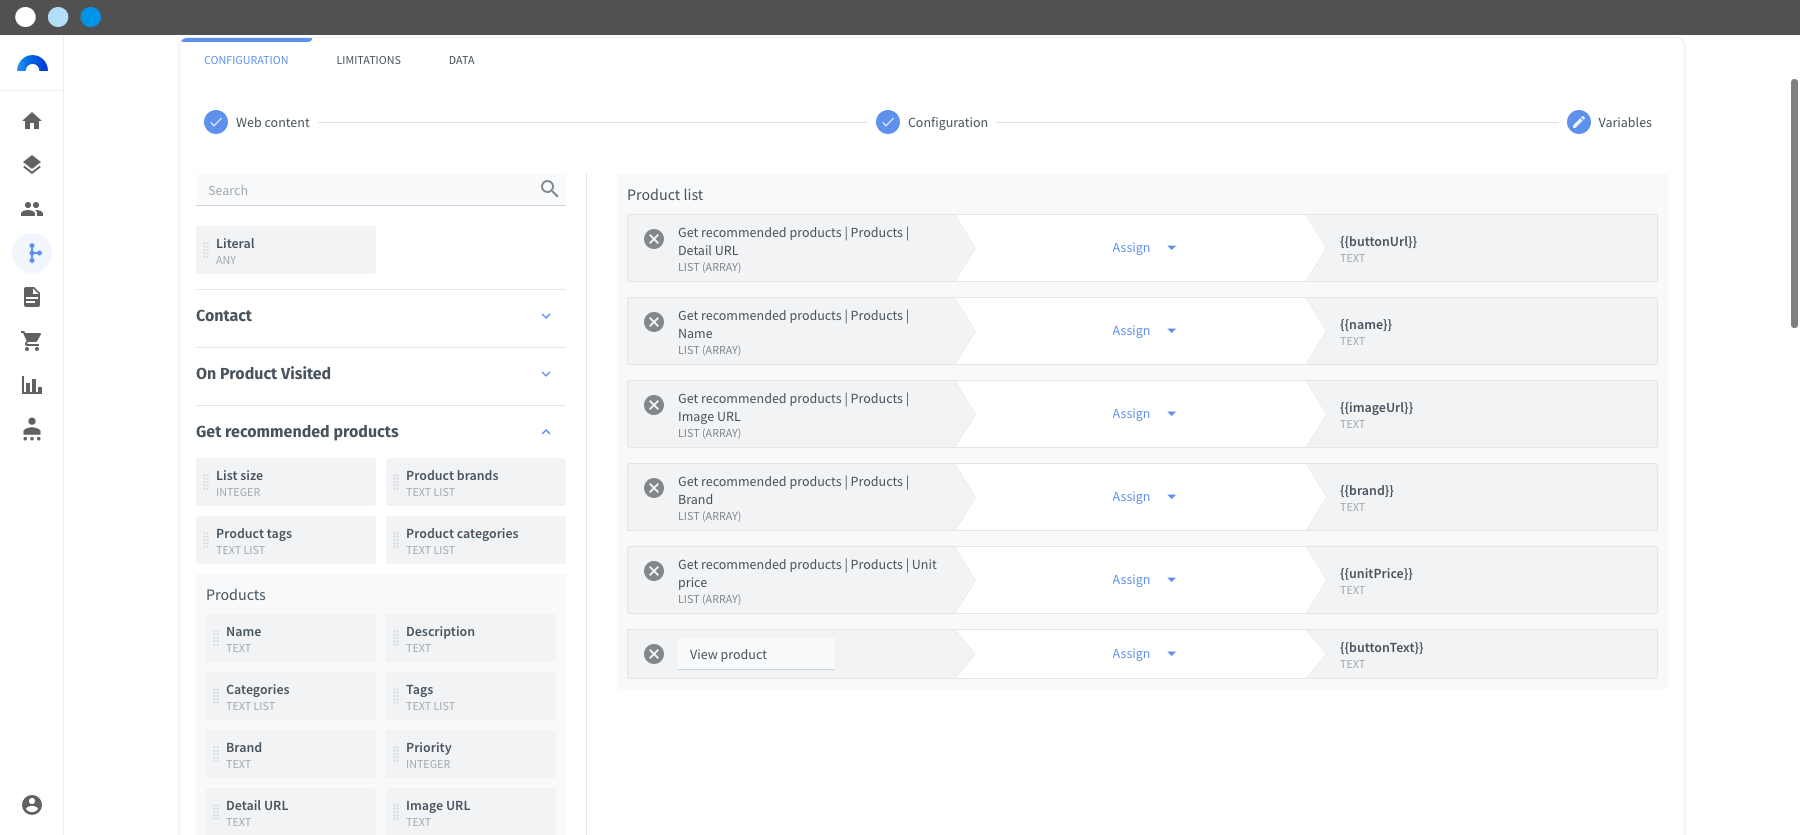Image resolution: width=1800 pixels, height=835 pixels.
Task: Remove the Detail URL mapping row
Action: click(x=654, y=239)
